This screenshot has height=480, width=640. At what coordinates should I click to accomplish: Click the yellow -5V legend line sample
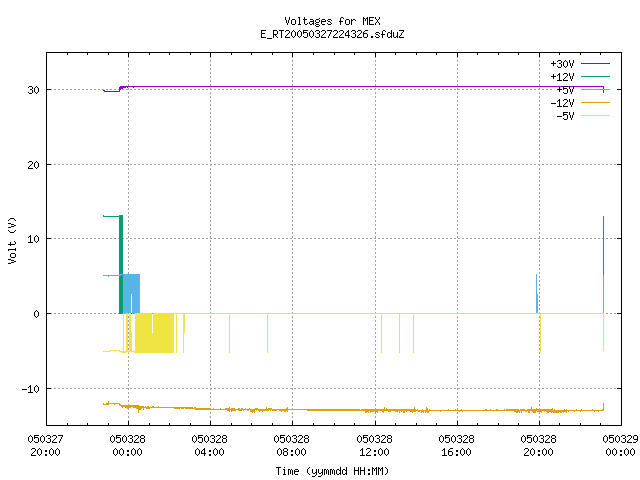596,116
